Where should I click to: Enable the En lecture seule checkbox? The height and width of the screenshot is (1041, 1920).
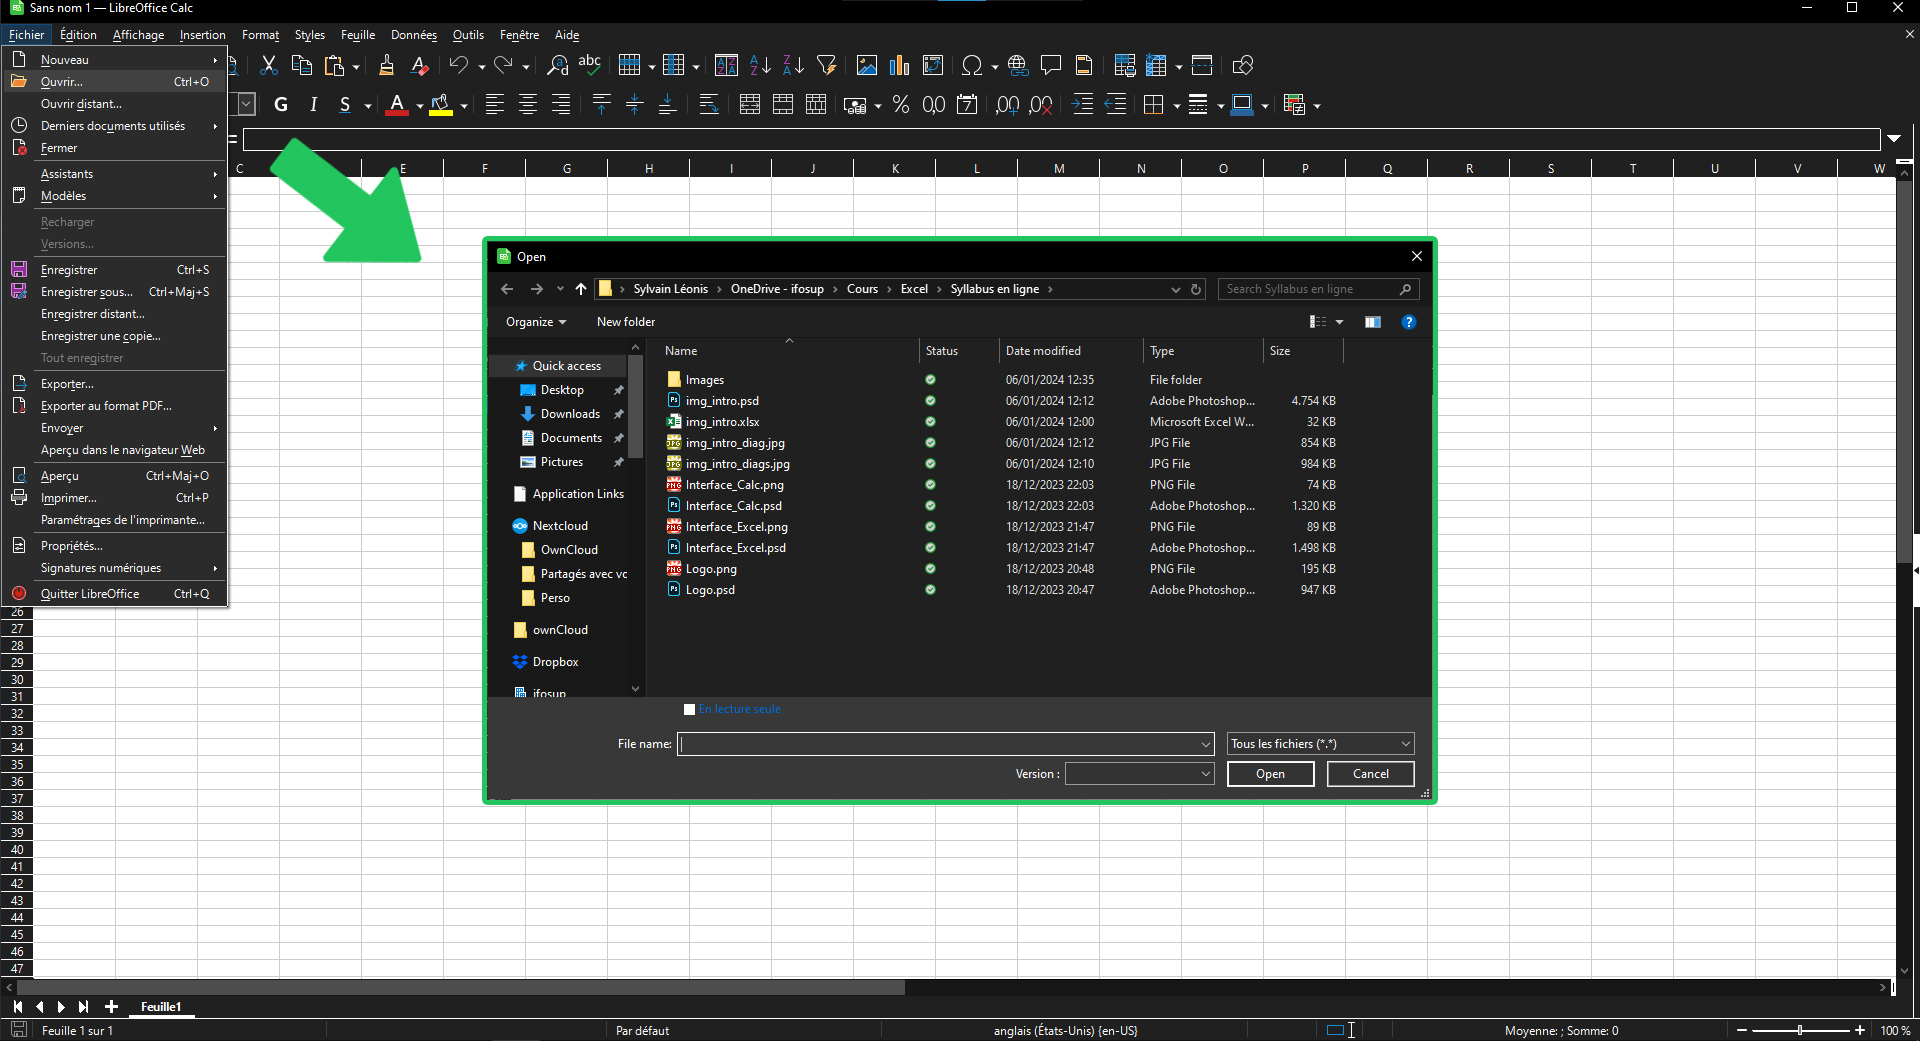[689, 709]
